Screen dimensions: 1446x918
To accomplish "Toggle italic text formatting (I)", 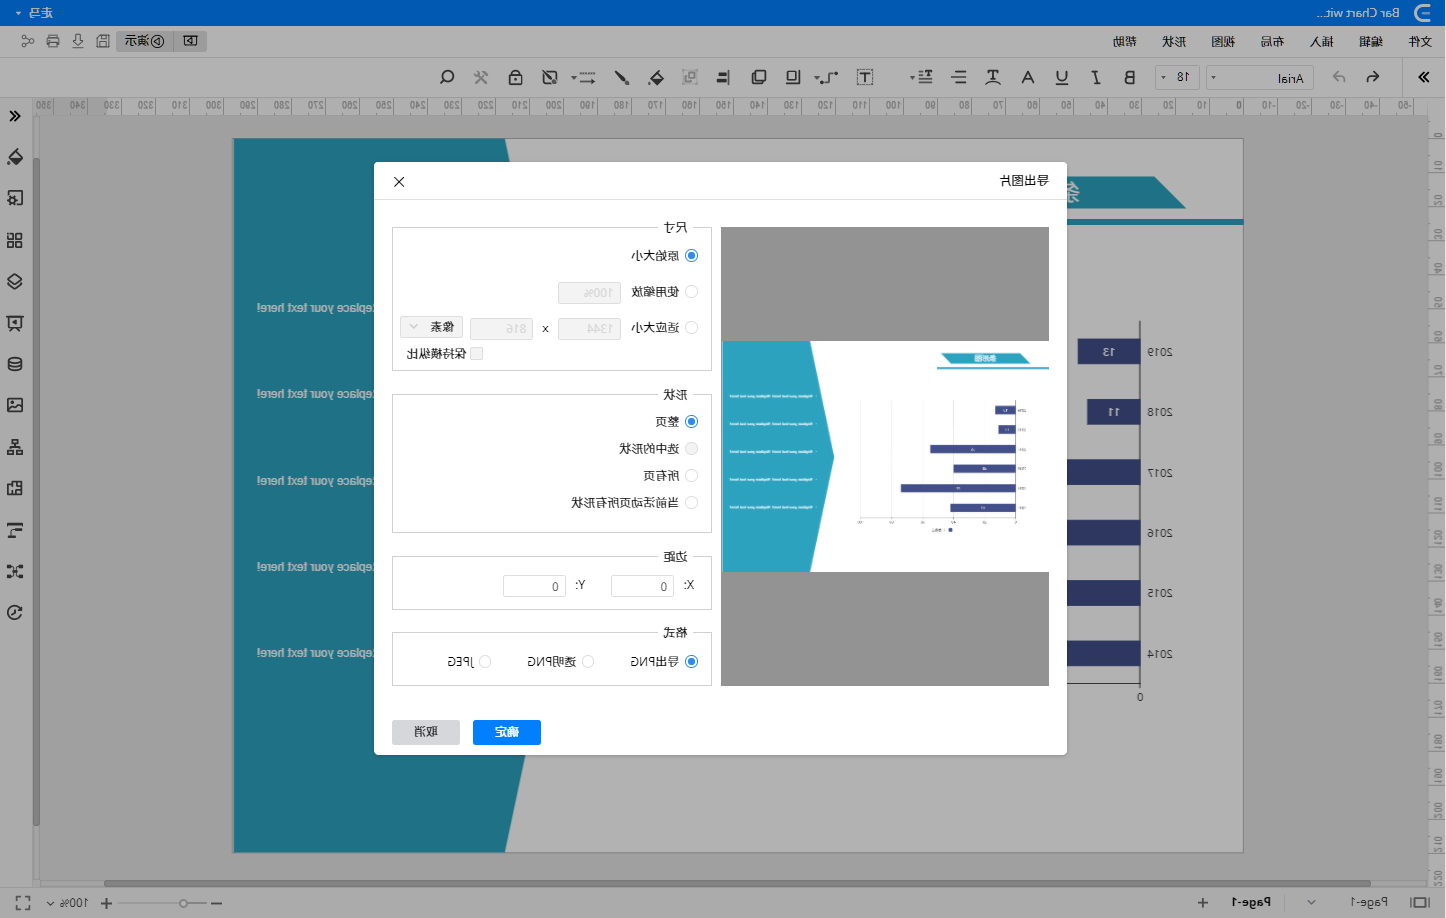I will pyautogui.click(x=1096, y=77).
